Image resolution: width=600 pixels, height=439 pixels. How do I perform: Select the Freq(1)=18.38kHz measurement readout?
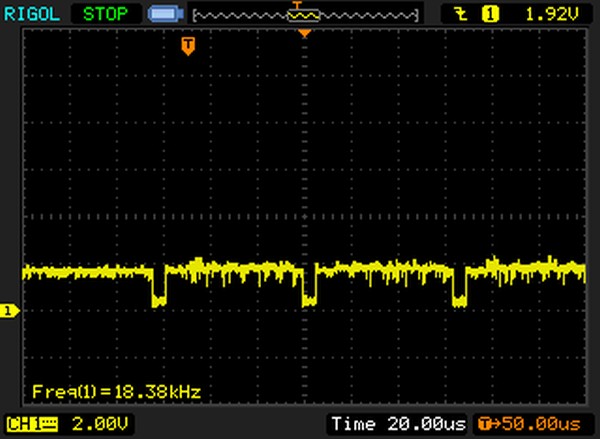click(116, 391)
